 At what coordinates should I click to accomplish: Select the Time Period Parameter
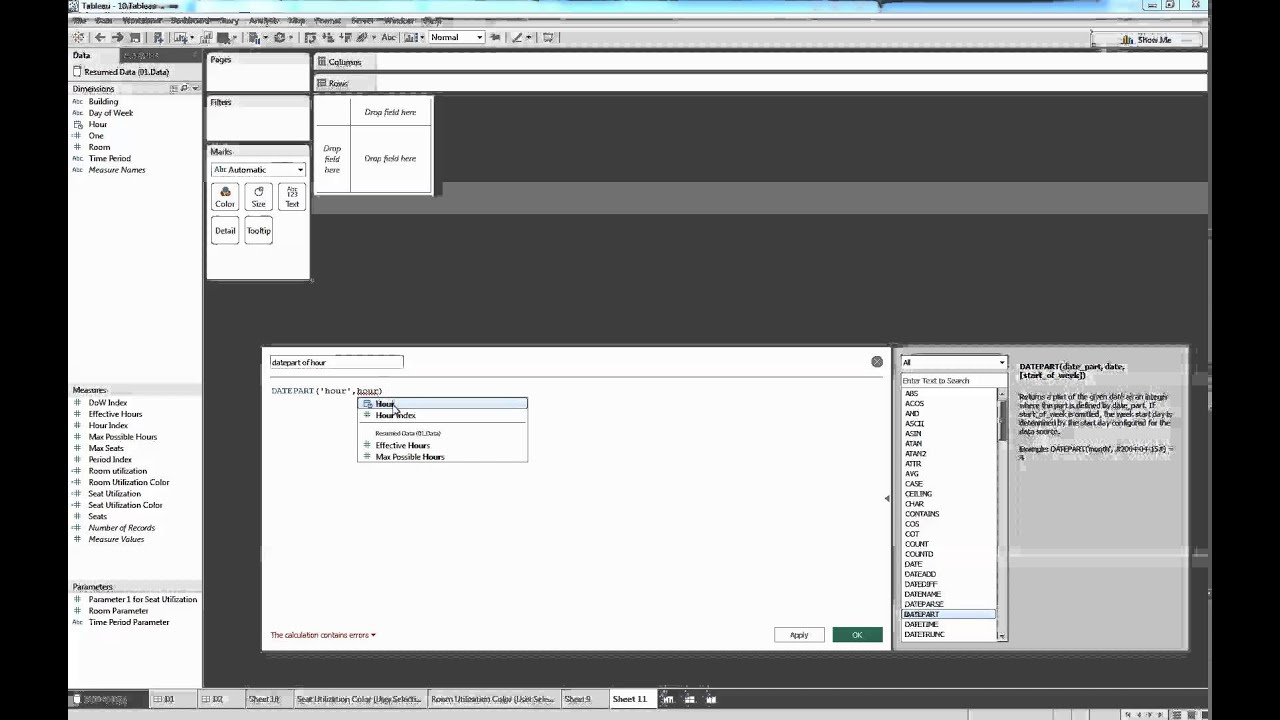(x=129, y=622)
